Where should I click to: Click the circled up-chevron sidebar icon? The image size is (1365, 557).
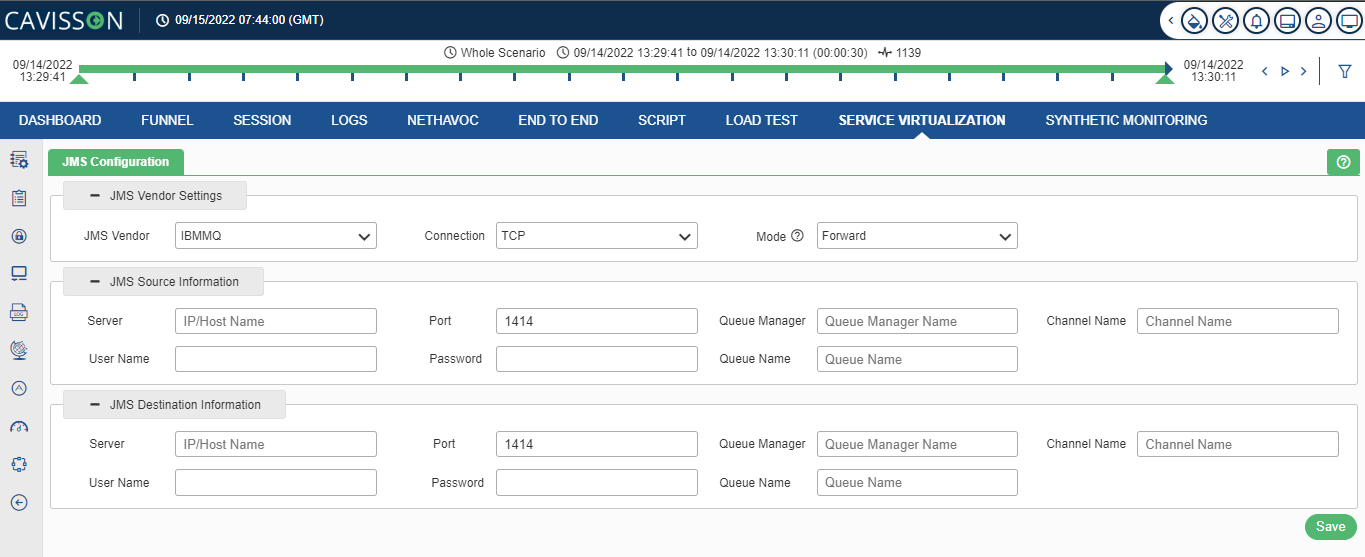pyautogui.click(x=19, y=388)
